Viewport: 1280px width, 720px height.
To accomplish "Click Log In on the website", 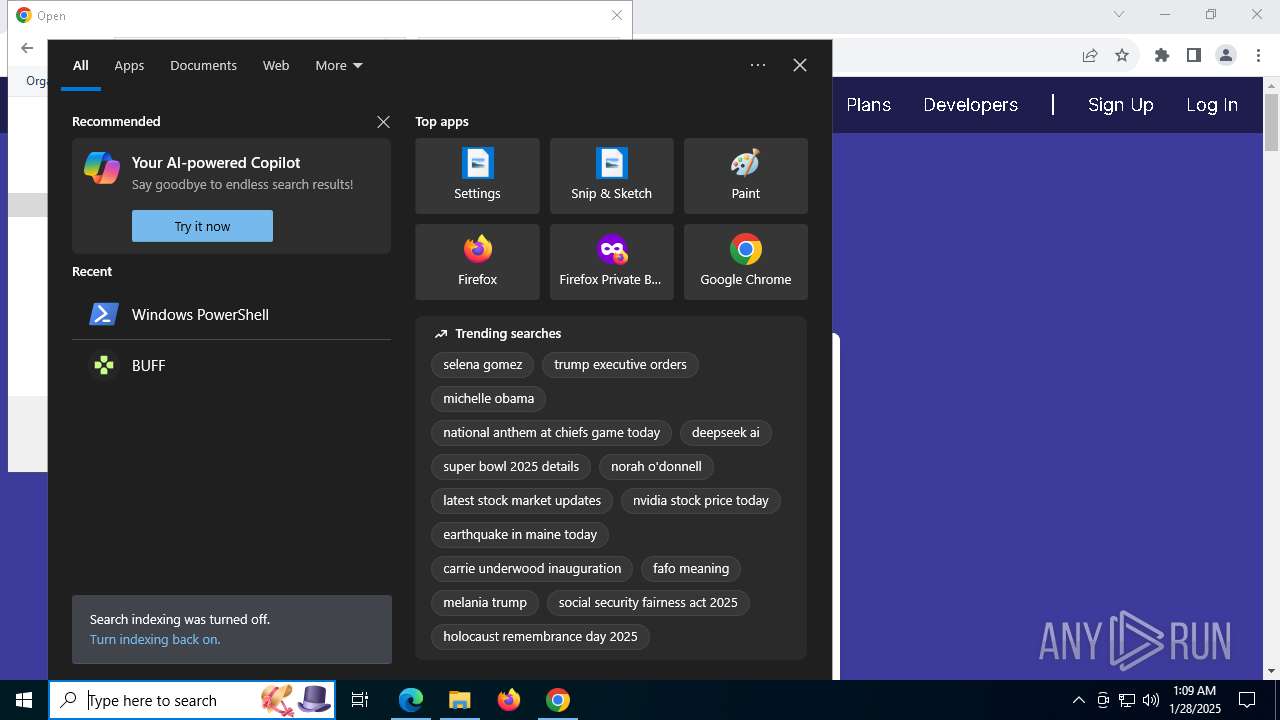I will 1212,105.
